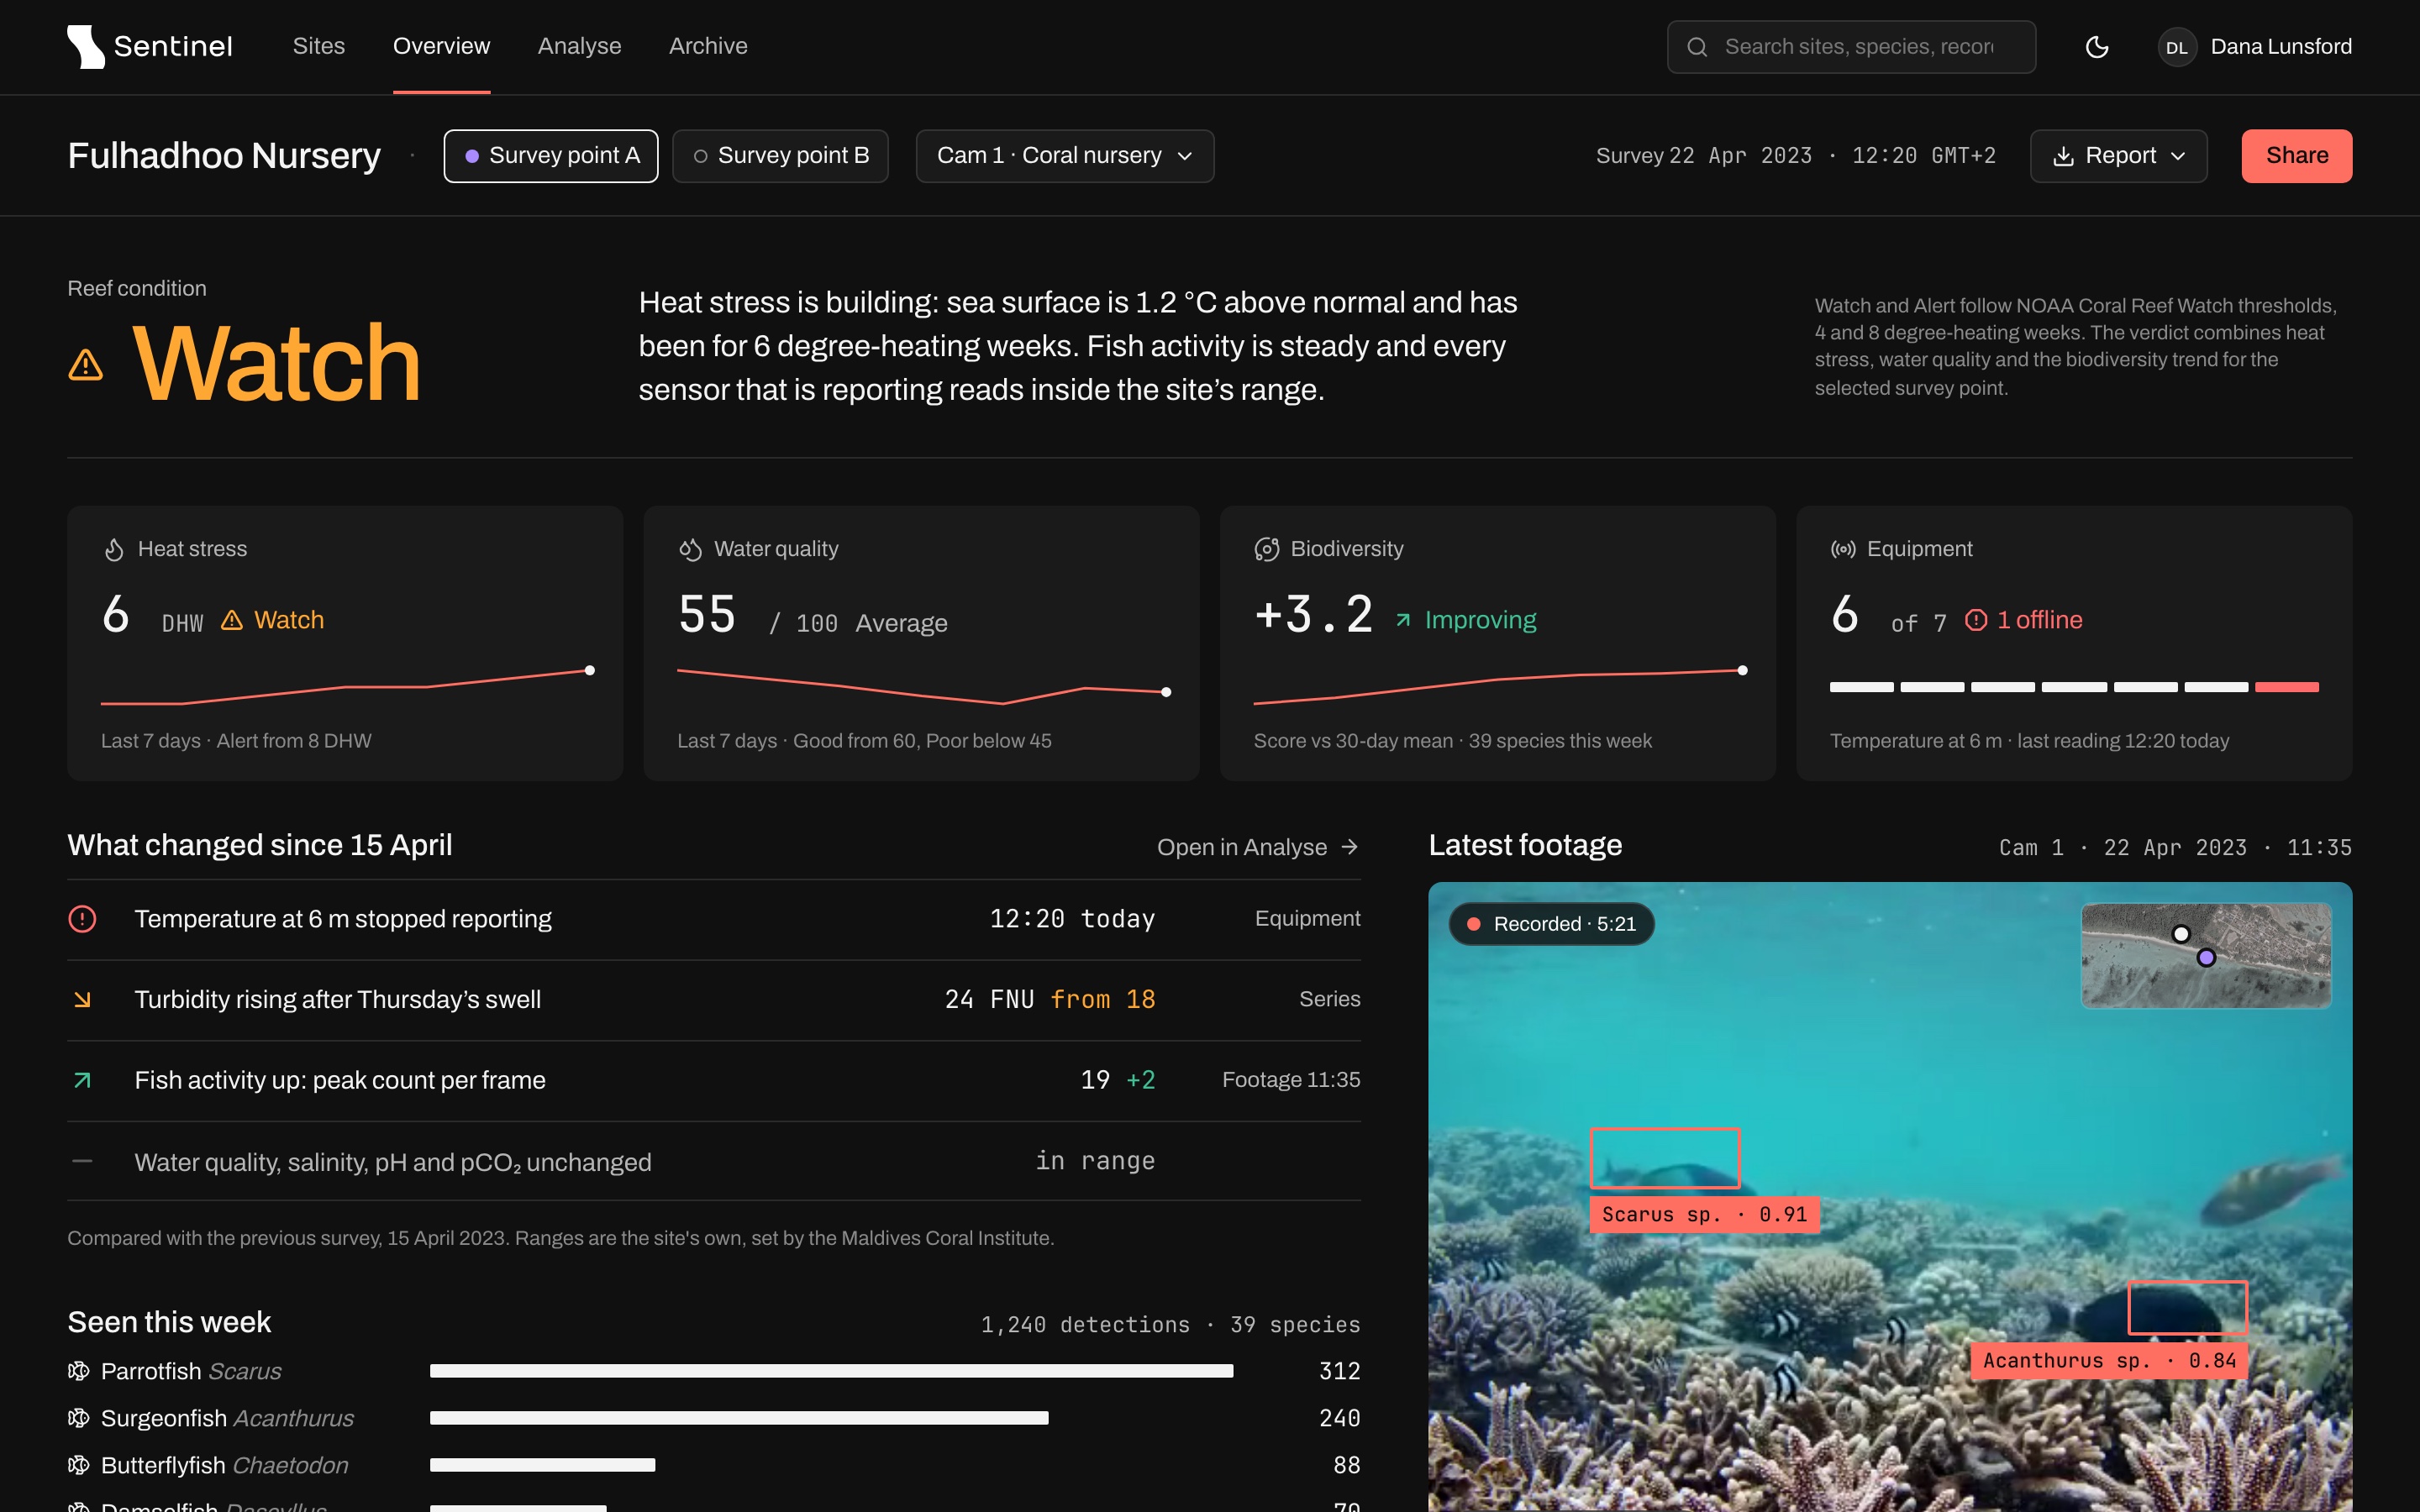The height and width of the screenshot is (1512, 2420).
Task: Click the Turbidity rising after Thursday's swell row
Action: click(x=714, y=1000)
